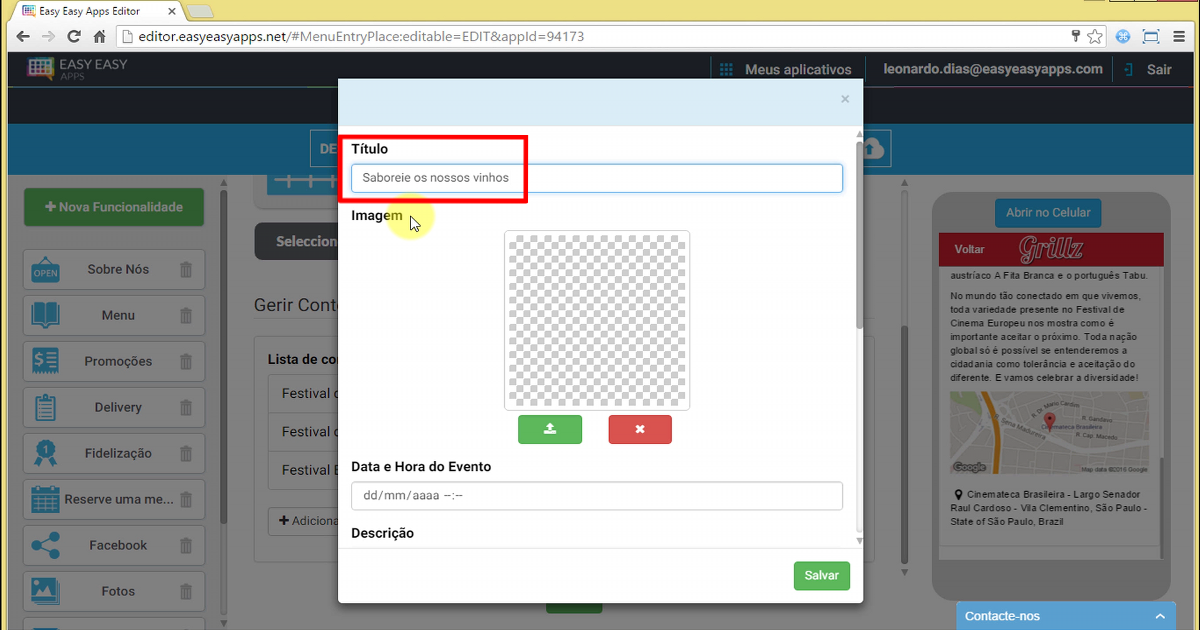Click the Fidelização badge icon

45,453
